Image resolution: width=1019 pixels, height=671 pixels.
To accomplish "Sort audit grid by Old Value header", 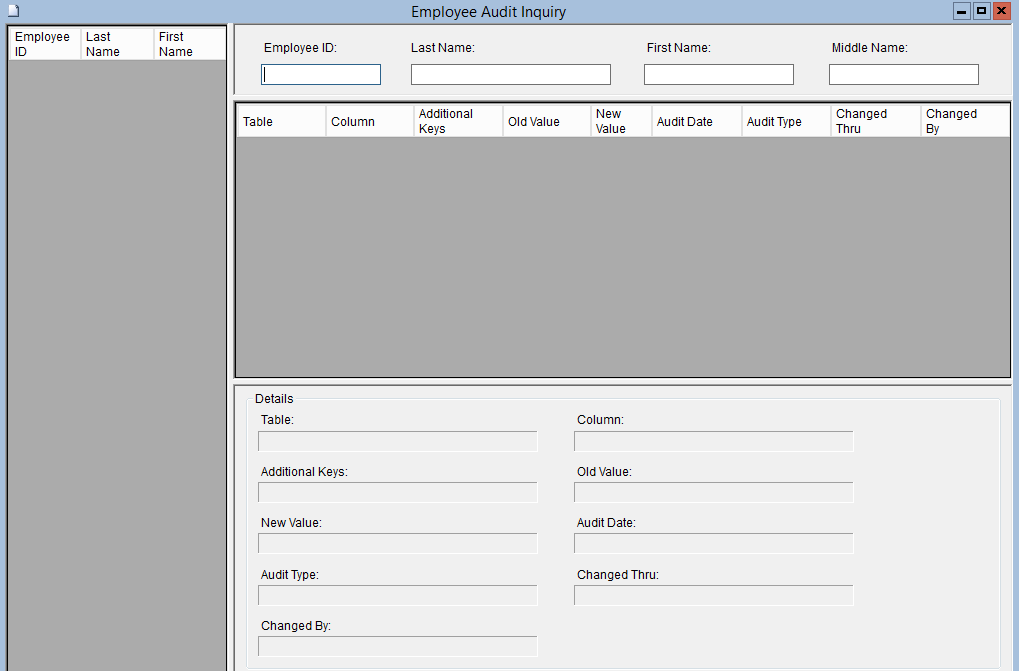I will point(546,121).
